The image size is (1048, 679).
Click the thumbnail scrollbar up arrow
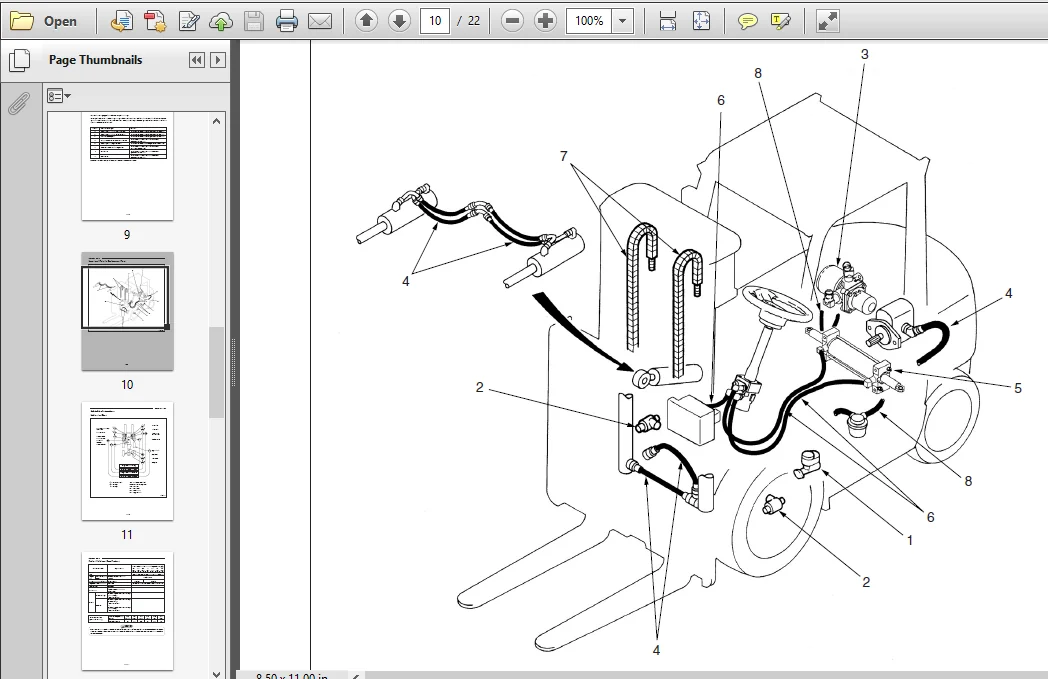(216, 121)
